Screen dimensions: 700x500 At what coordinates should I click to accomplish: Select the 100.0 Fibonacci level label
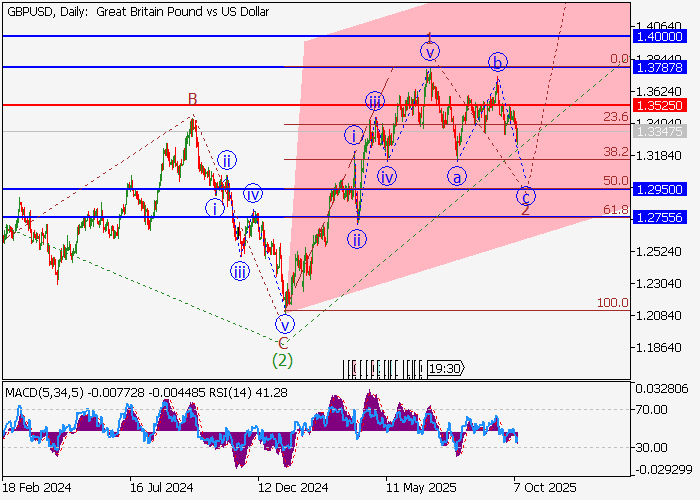(612, 303)
